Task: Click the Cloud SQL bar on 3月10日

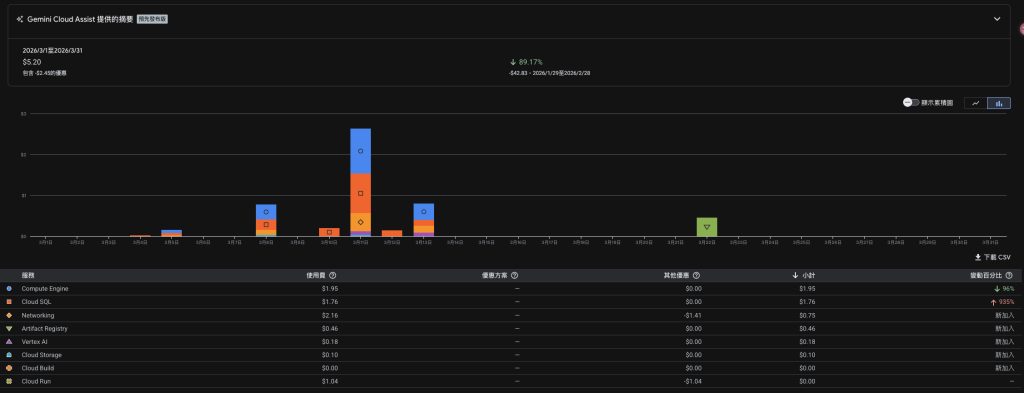Action: pyautogui.click(x=329, y=232)
